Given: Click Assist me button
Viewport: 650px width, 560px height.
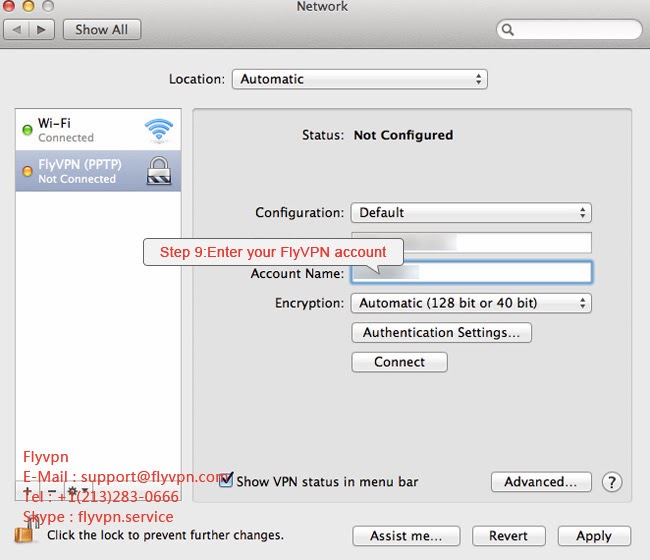Looking at the screenshot, I should click(x=406, y=536).
